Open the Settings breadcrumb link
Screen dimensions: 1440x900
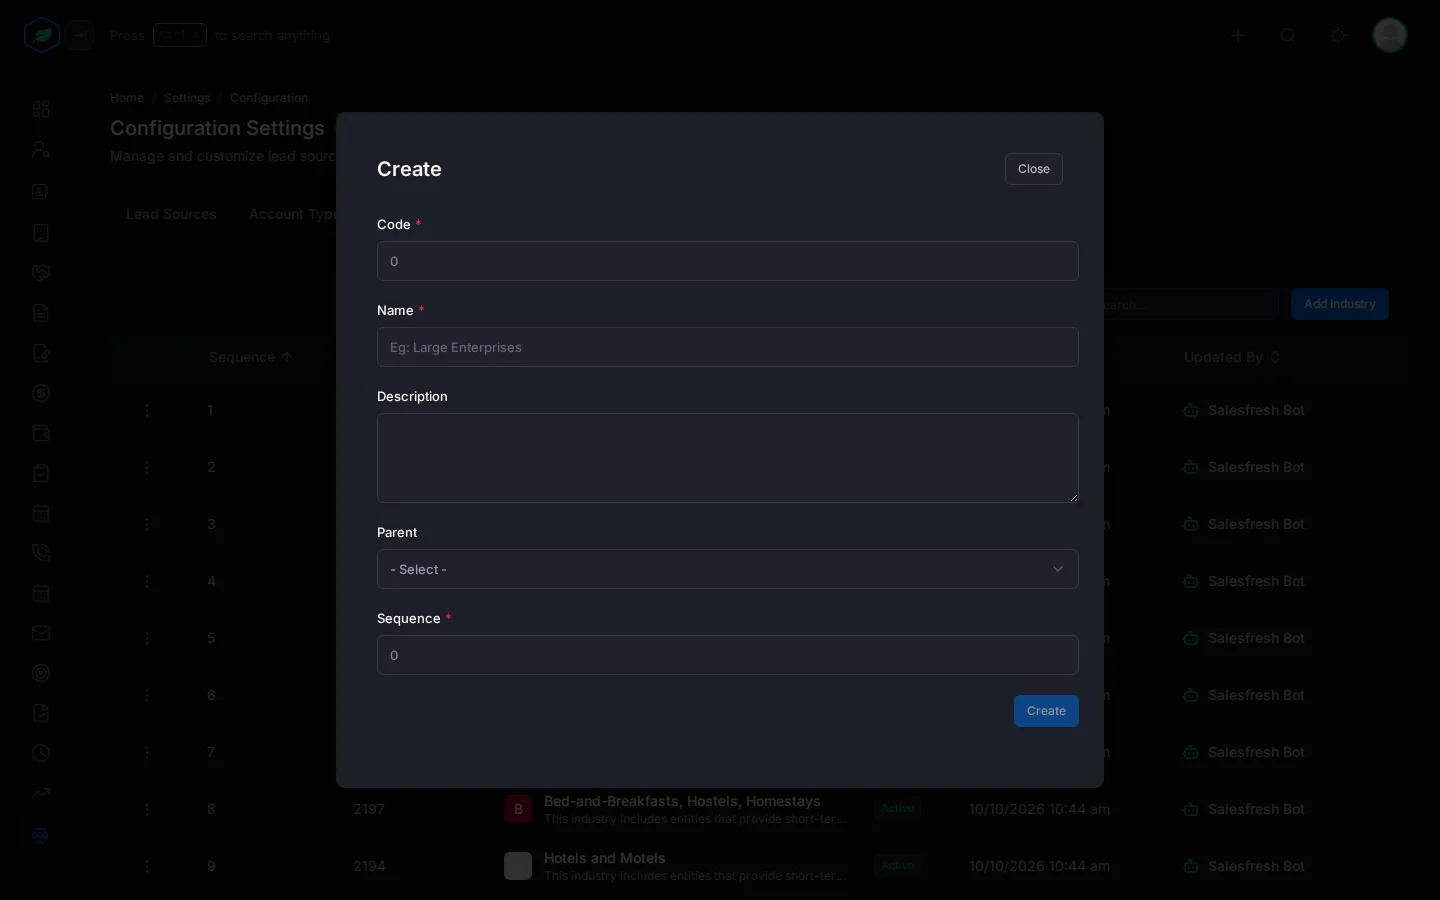(187, 98)
